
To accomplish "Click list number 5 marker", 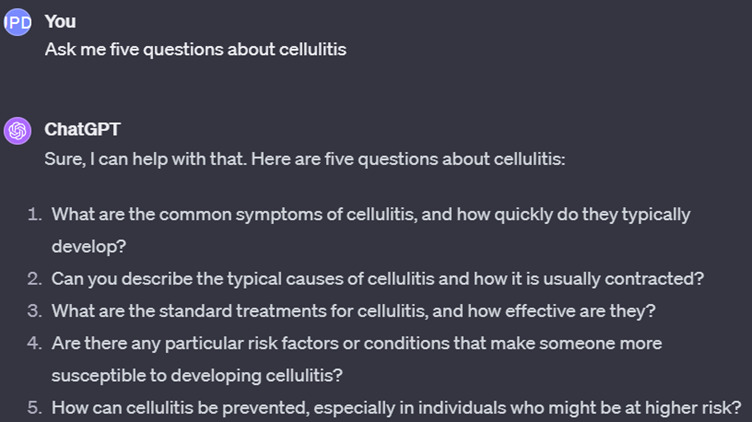I will [35, 408].
